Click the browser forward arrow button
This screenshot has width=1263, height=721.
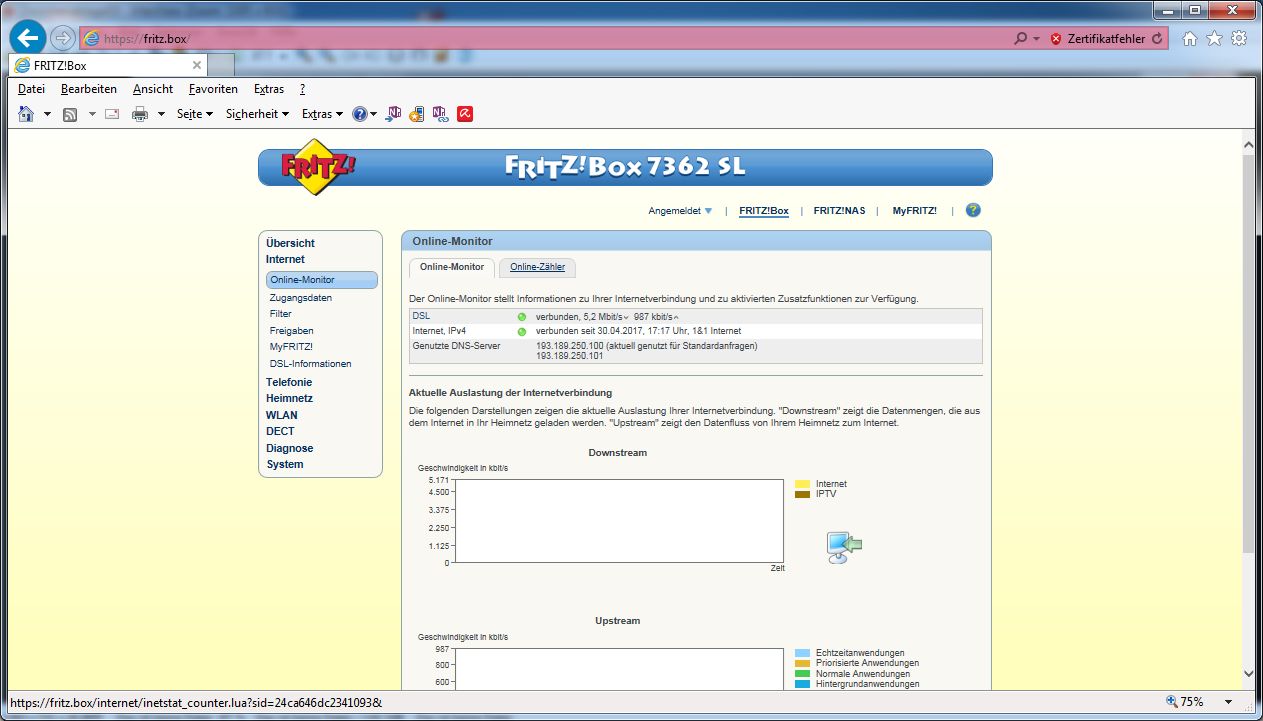click(x=63, y=38)
